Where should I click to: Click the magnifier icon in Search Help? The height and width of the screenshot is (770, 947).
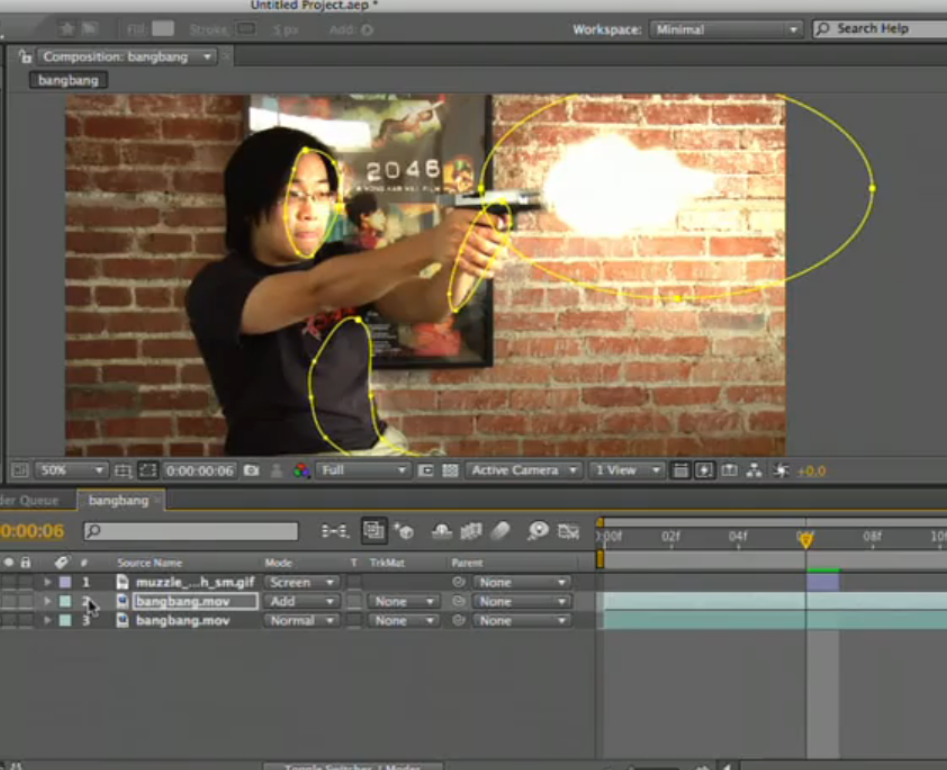[x=823, y=29]
